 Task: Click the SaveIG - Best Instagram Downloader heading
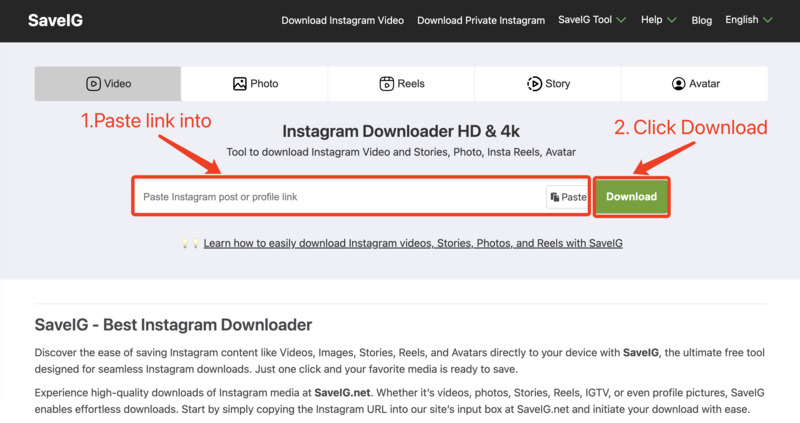pos(173,325)
